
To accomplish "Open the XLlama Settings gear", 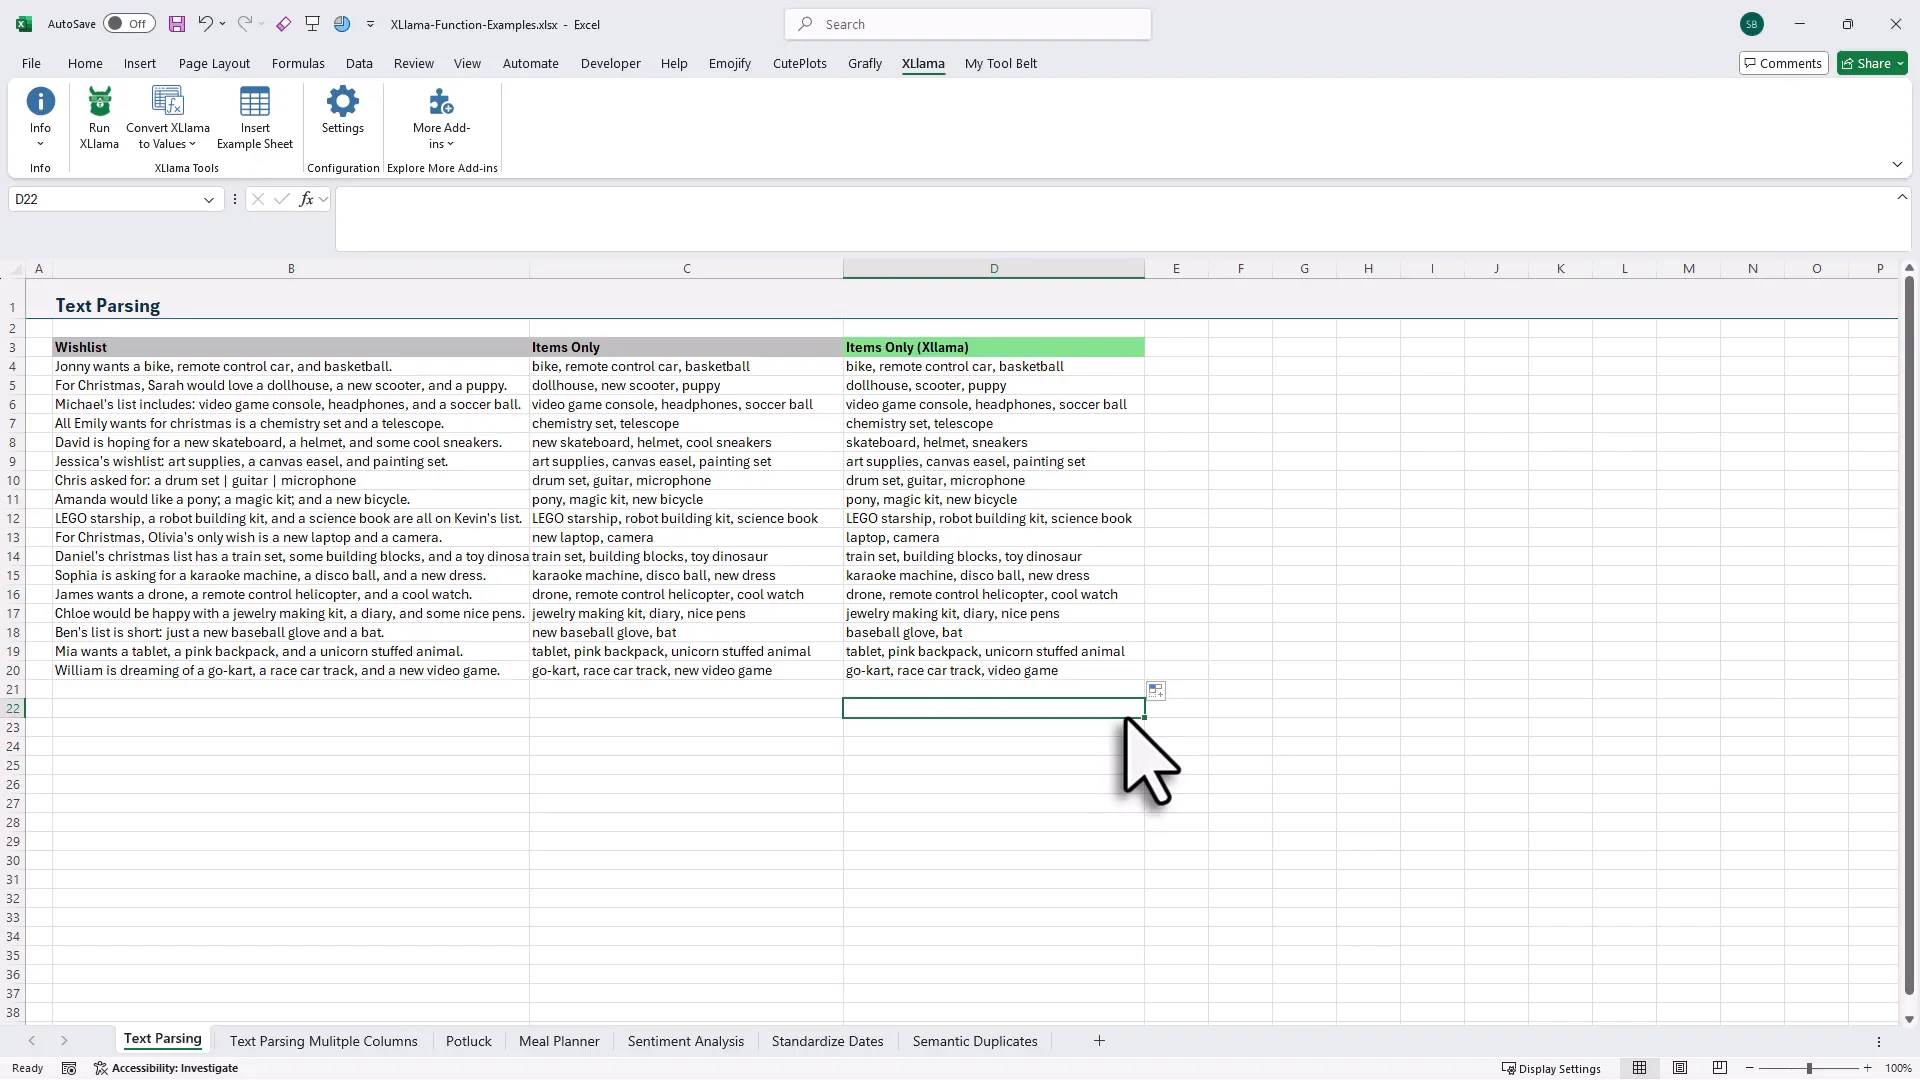I will coord(342,103).
